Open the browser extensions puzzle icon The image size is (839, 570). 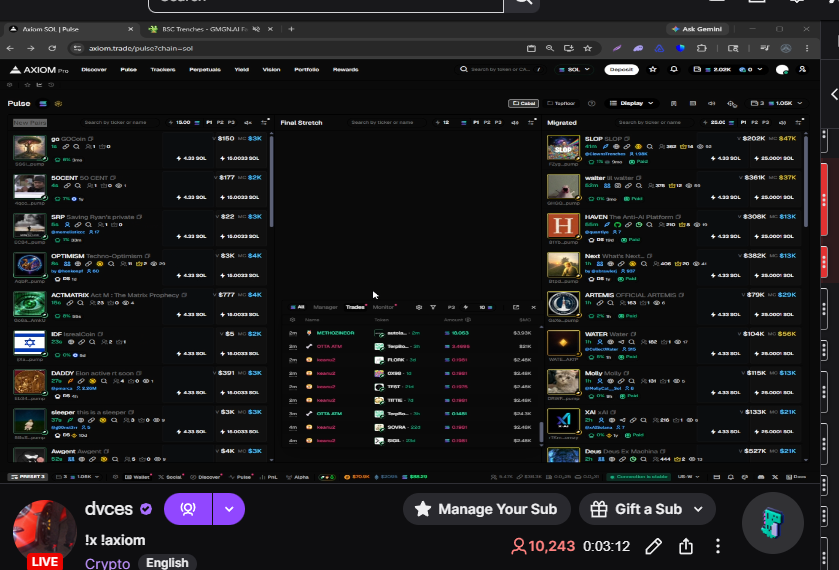[701, 48]
